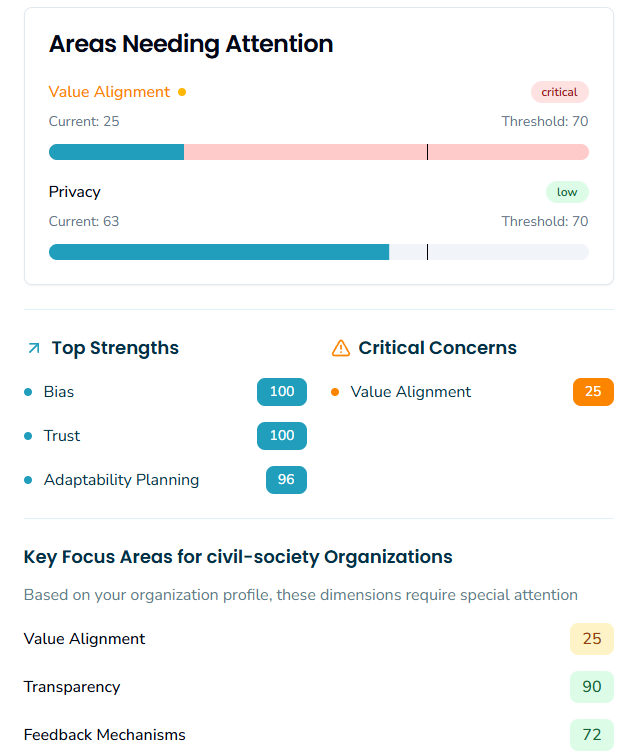The image size is (636, 754).
Task: Click the Top Strengths arrow icon
Action: pos(34,348)
